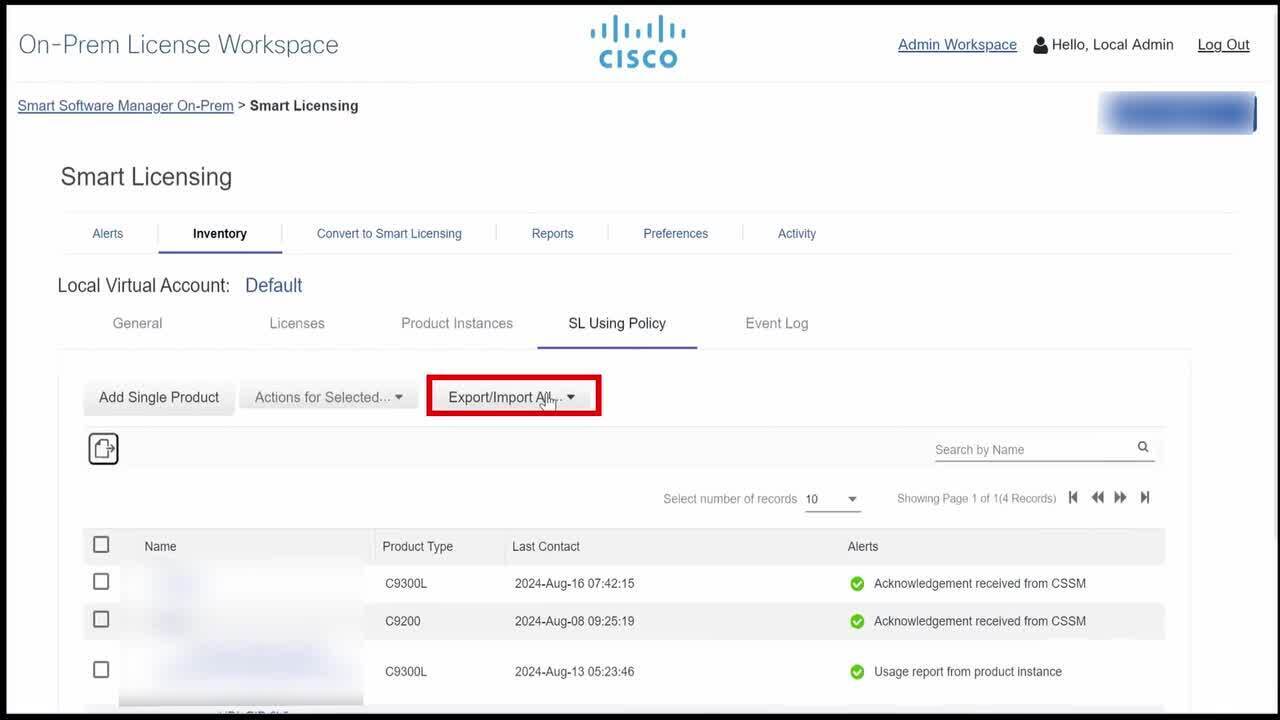Click the Log Out link
This screenshot has width=1280, height=720.
[x=1224, y=45]
